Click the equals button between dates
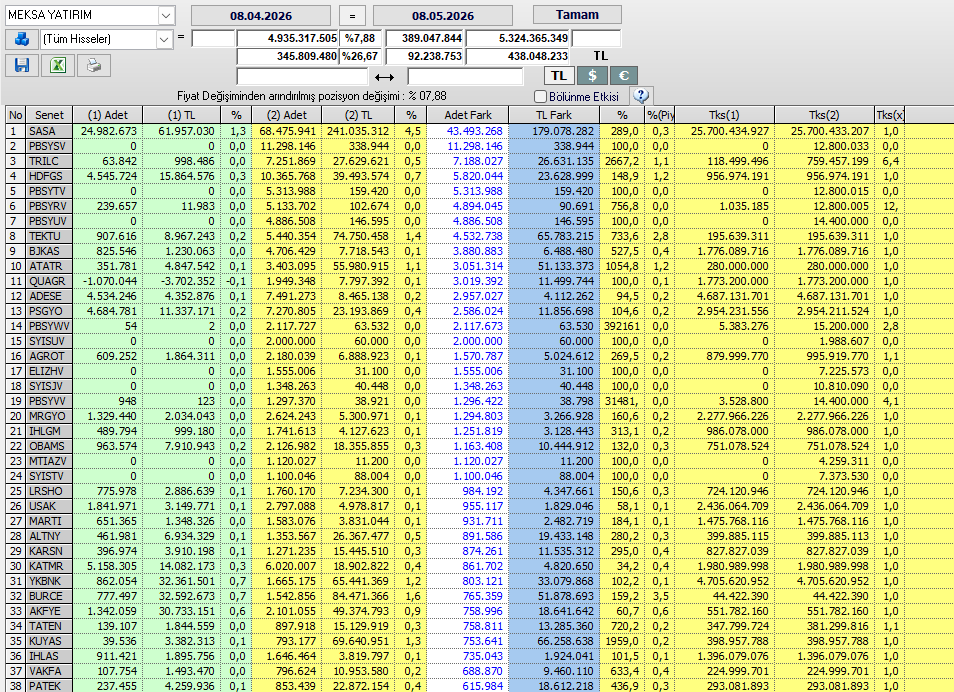 (x=352, y=16)
